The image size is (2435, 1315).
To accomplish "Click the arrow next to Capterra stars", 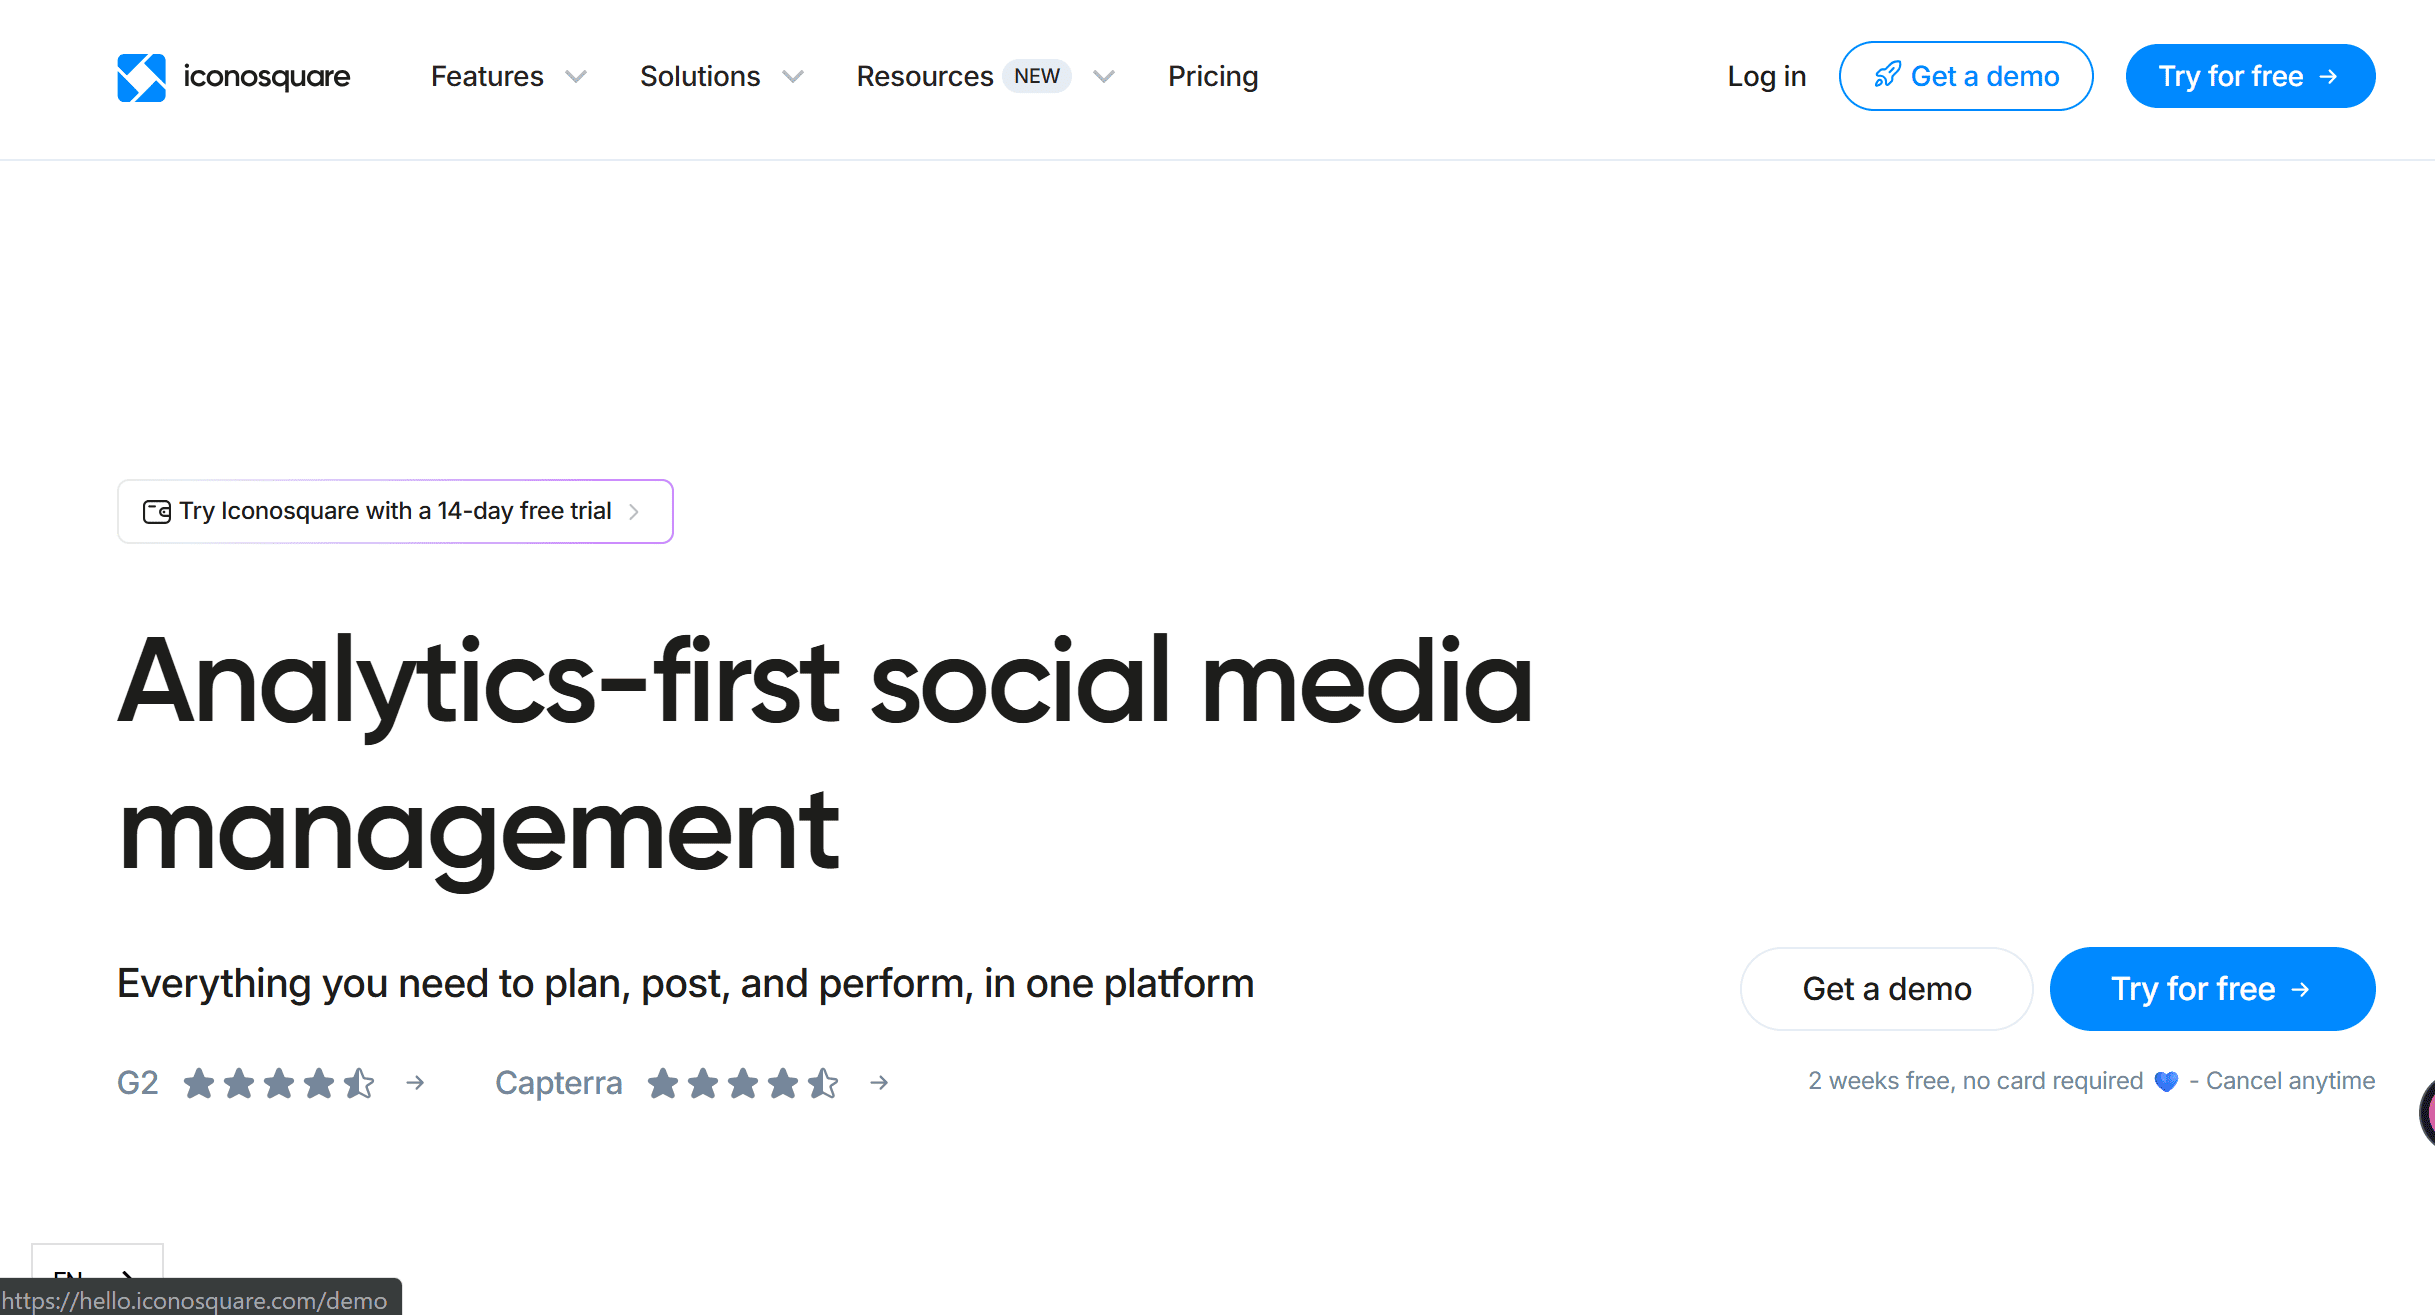I will (879, 1083).
